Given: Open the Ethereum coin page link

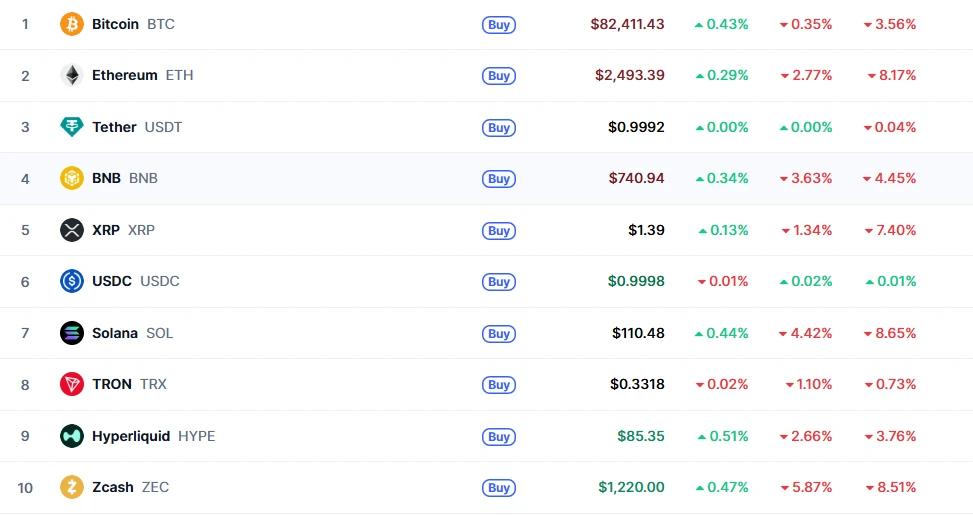Looking at the screenshot, I should click(125, 75).
